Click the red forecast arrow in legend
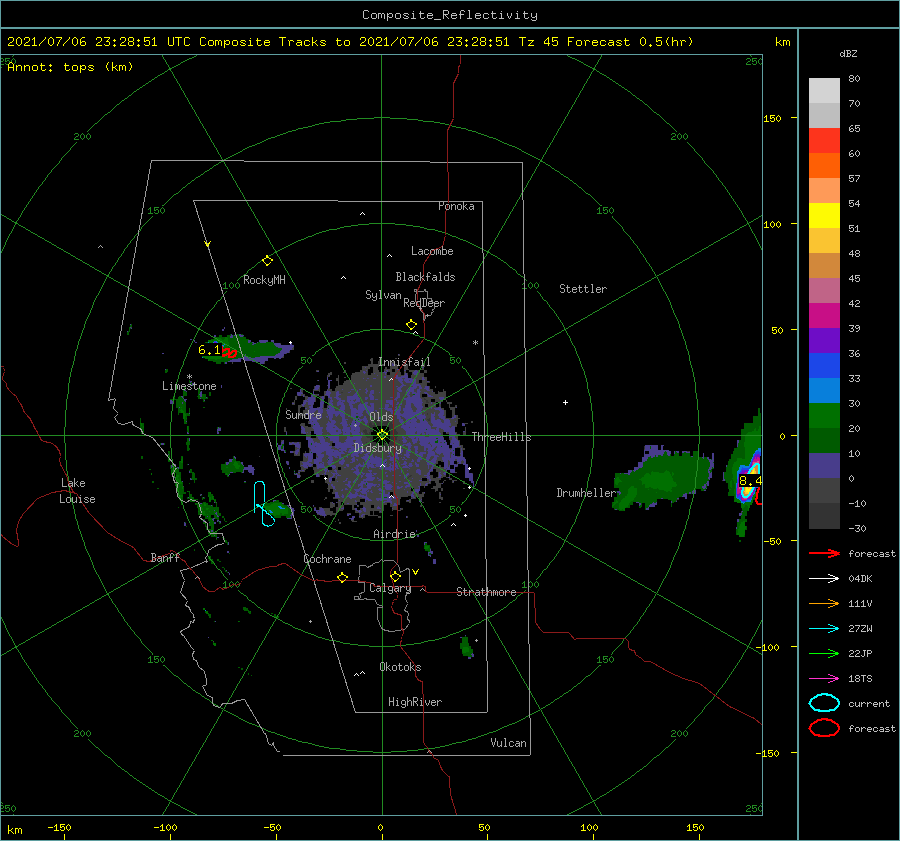The image size is (900, 841). [x=824, y=553]
